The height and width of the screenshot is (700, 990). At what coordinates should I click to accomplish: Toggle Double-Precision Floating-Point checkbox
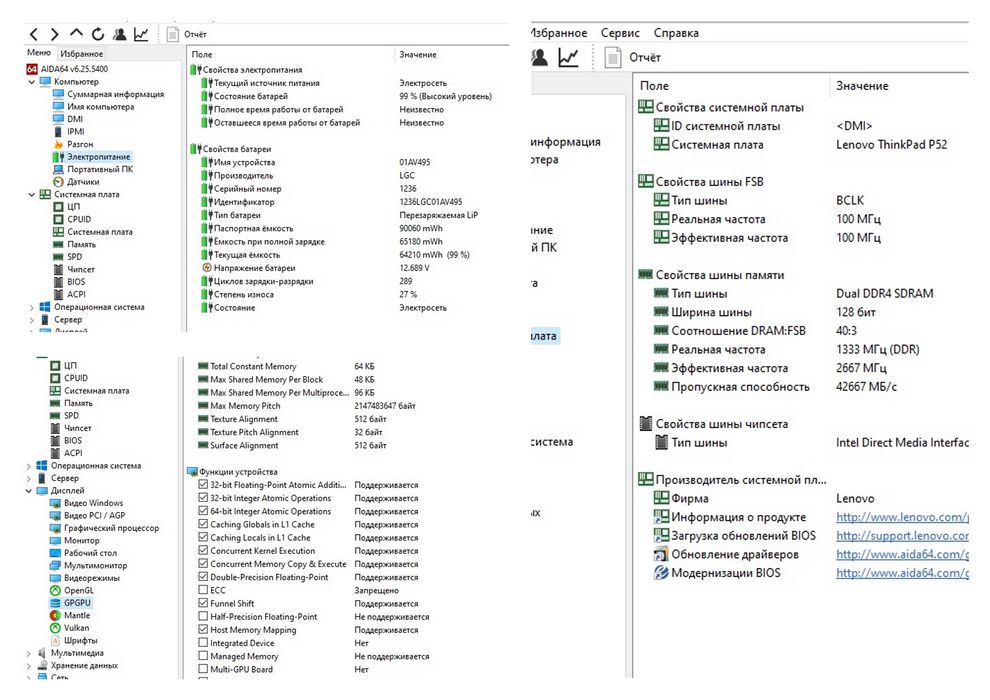point(203,577)
